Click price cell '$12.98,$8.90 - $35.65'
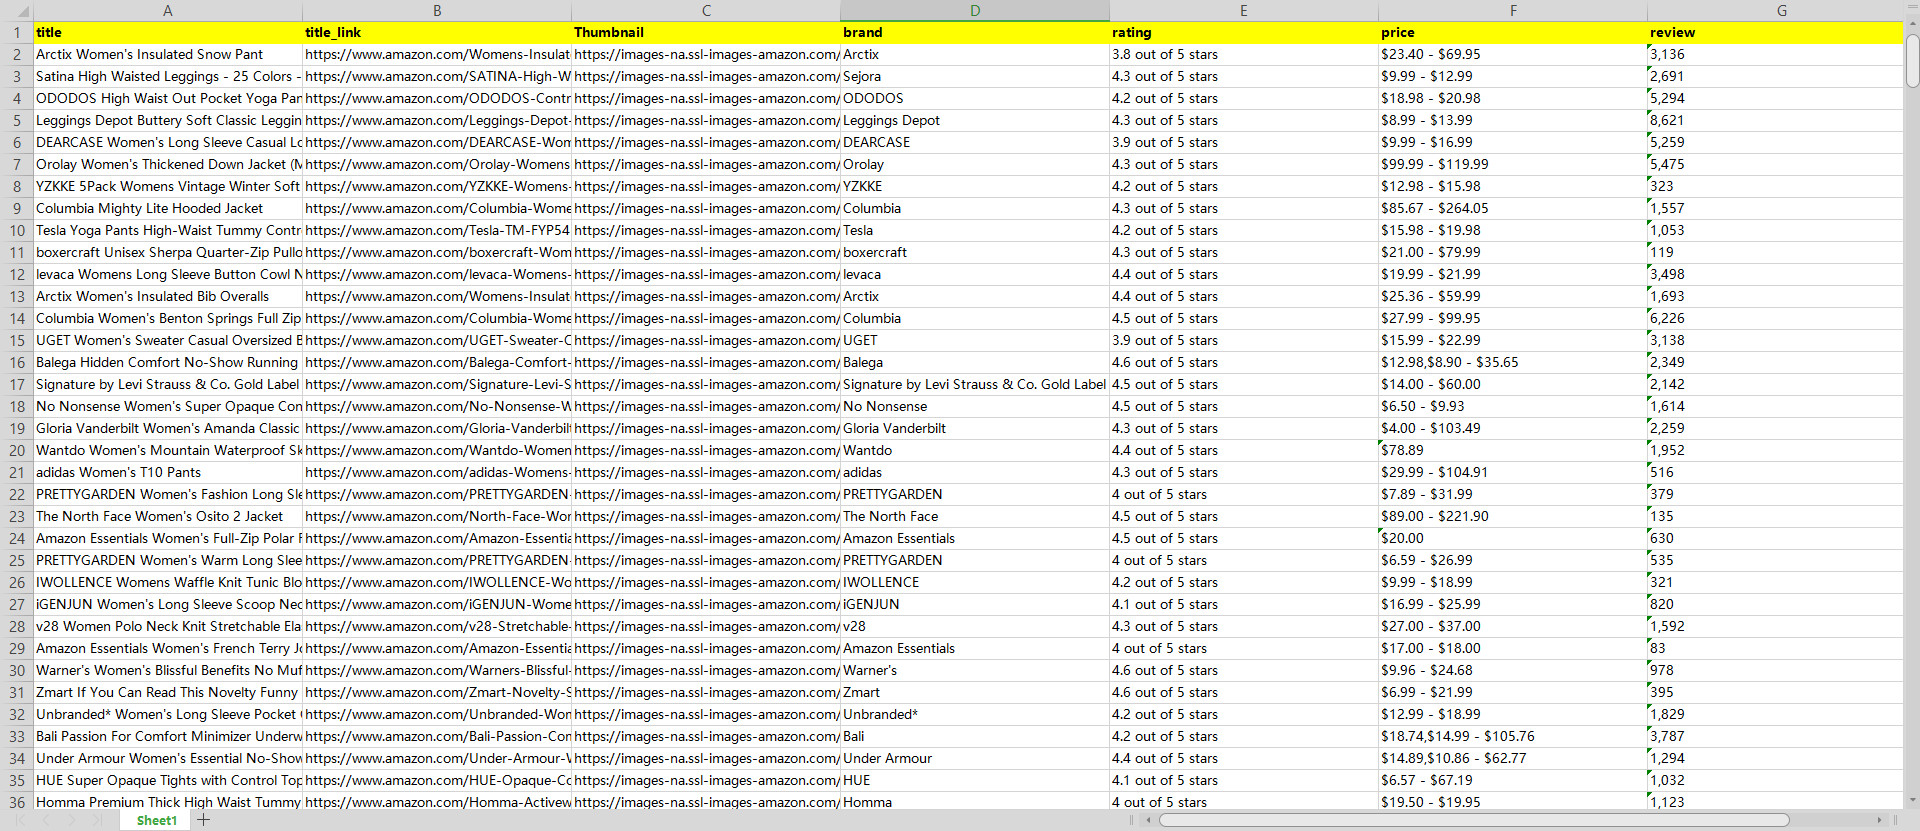1920x831 pixels. pos(1513,362)
